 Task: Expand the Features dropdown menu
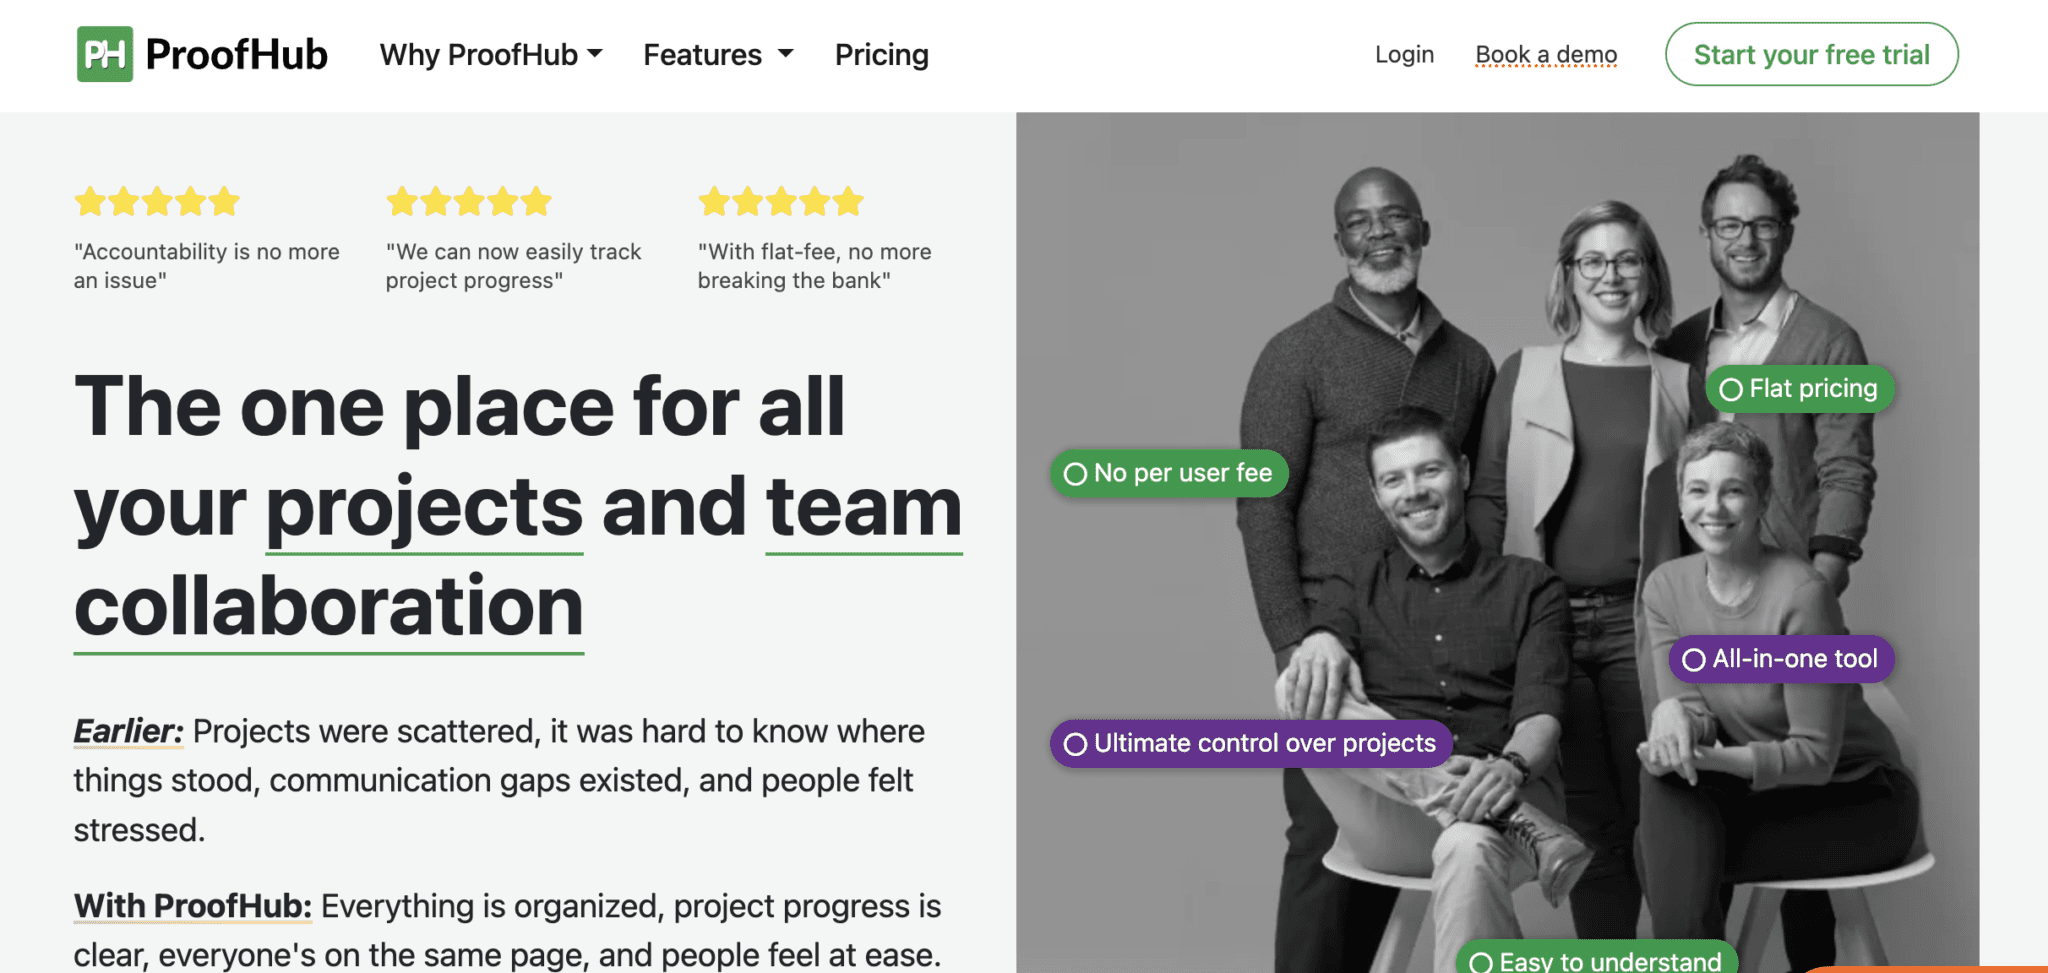tap(703, 55)
